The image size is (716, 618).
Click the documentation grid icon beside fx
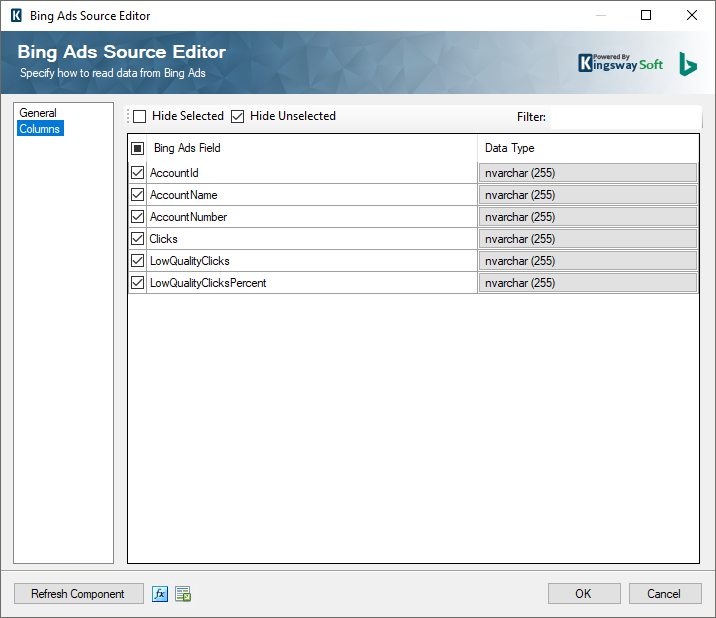point(183,594)
